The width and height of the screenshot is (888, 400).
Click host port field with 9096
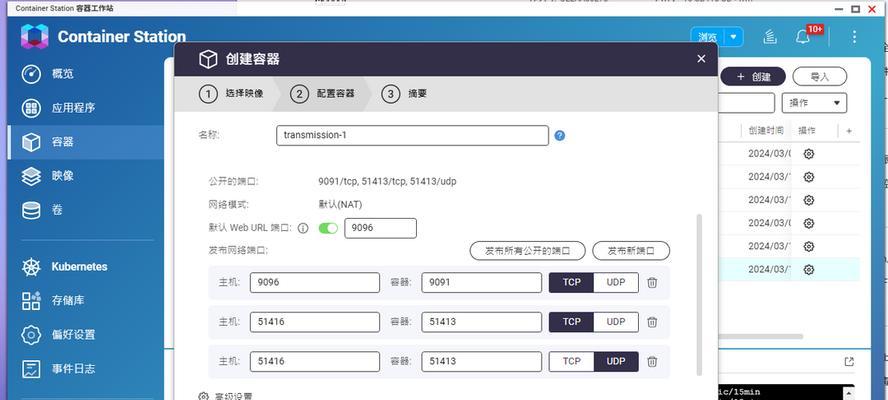[315, 282]
